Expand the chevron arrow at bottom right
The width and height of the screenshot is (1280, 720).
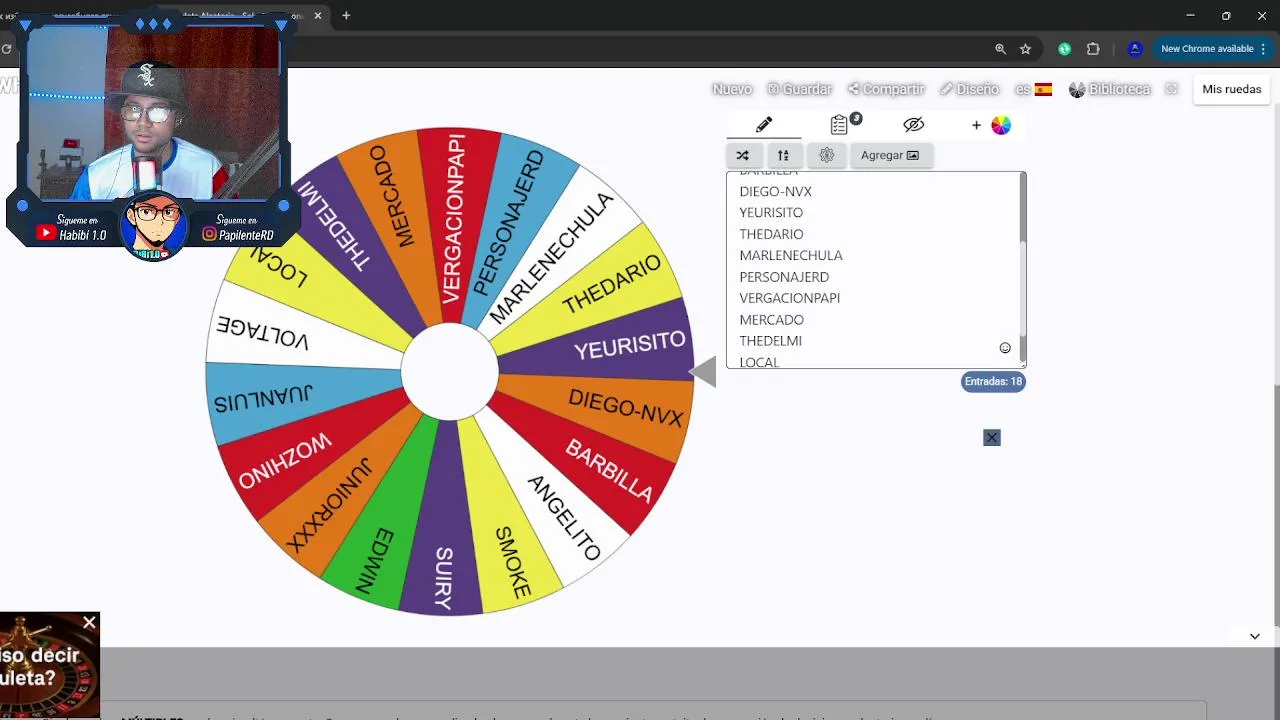coord(1254,636)
